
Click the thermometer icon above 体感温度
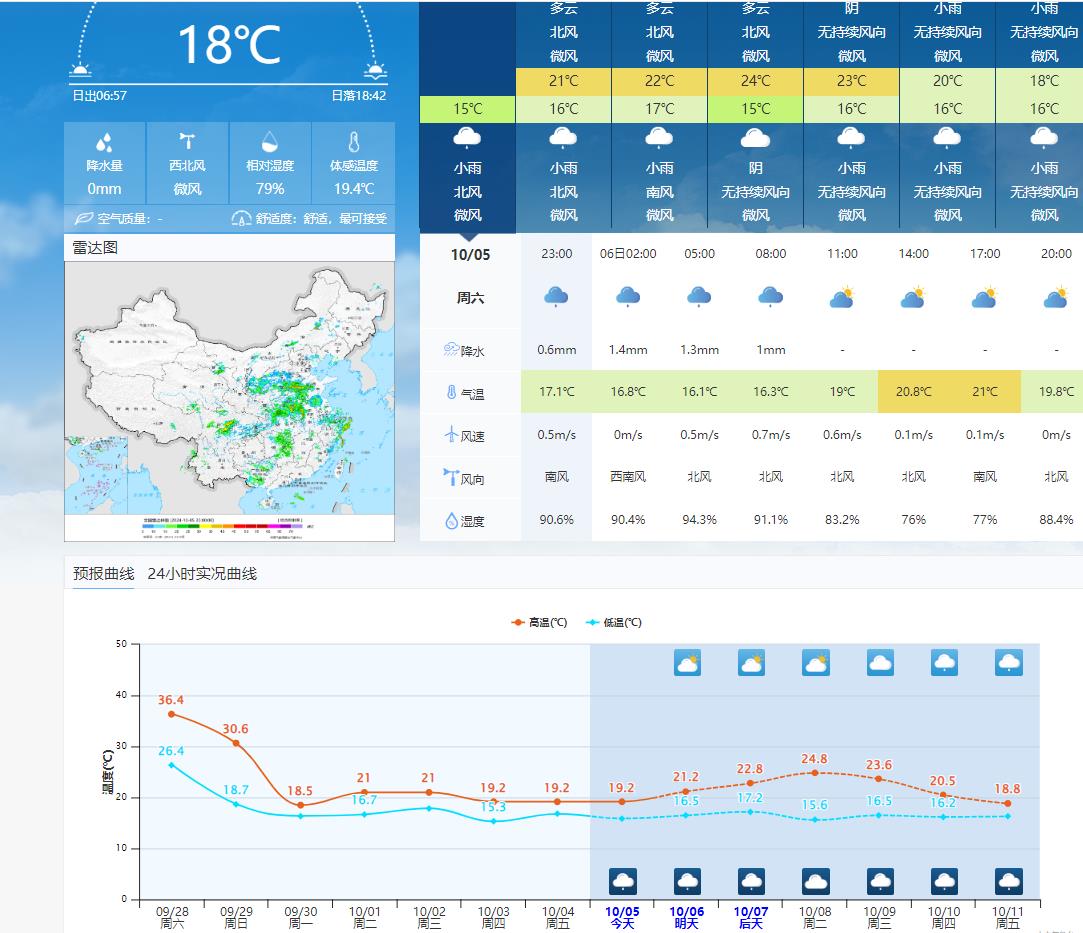pos(353,142)
